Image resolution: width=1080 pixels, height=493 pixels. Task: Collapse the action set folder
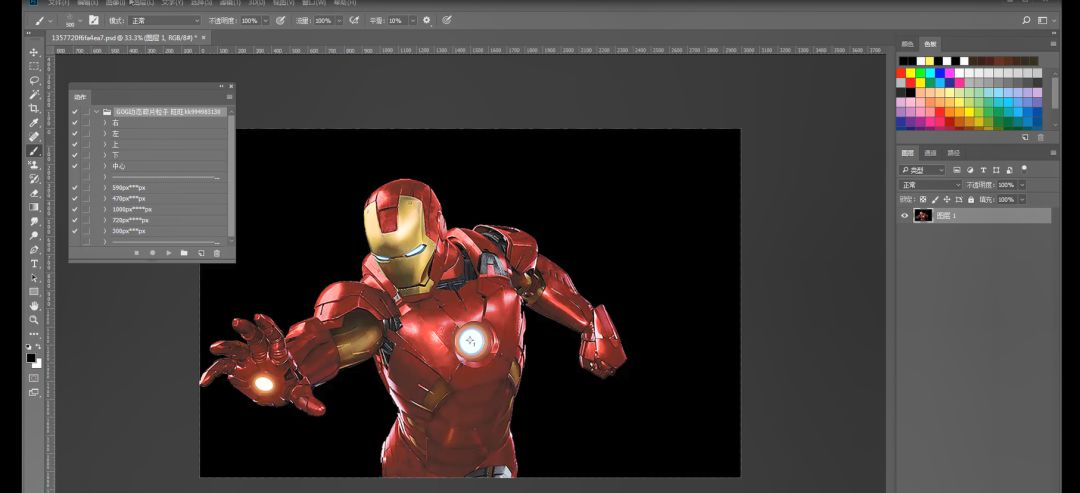tap(96, 112)
